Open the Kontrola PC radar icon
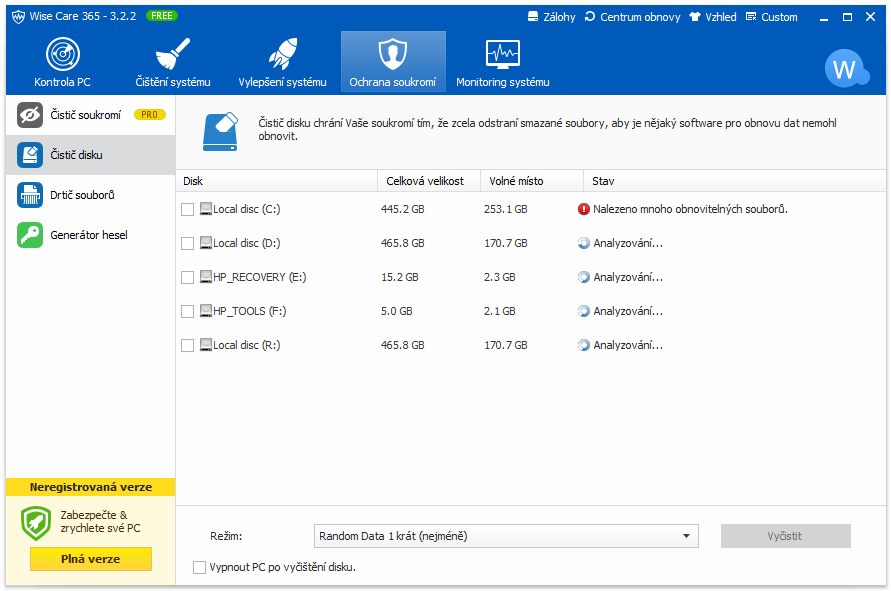The image size is (891, 591). pos(63,54)
